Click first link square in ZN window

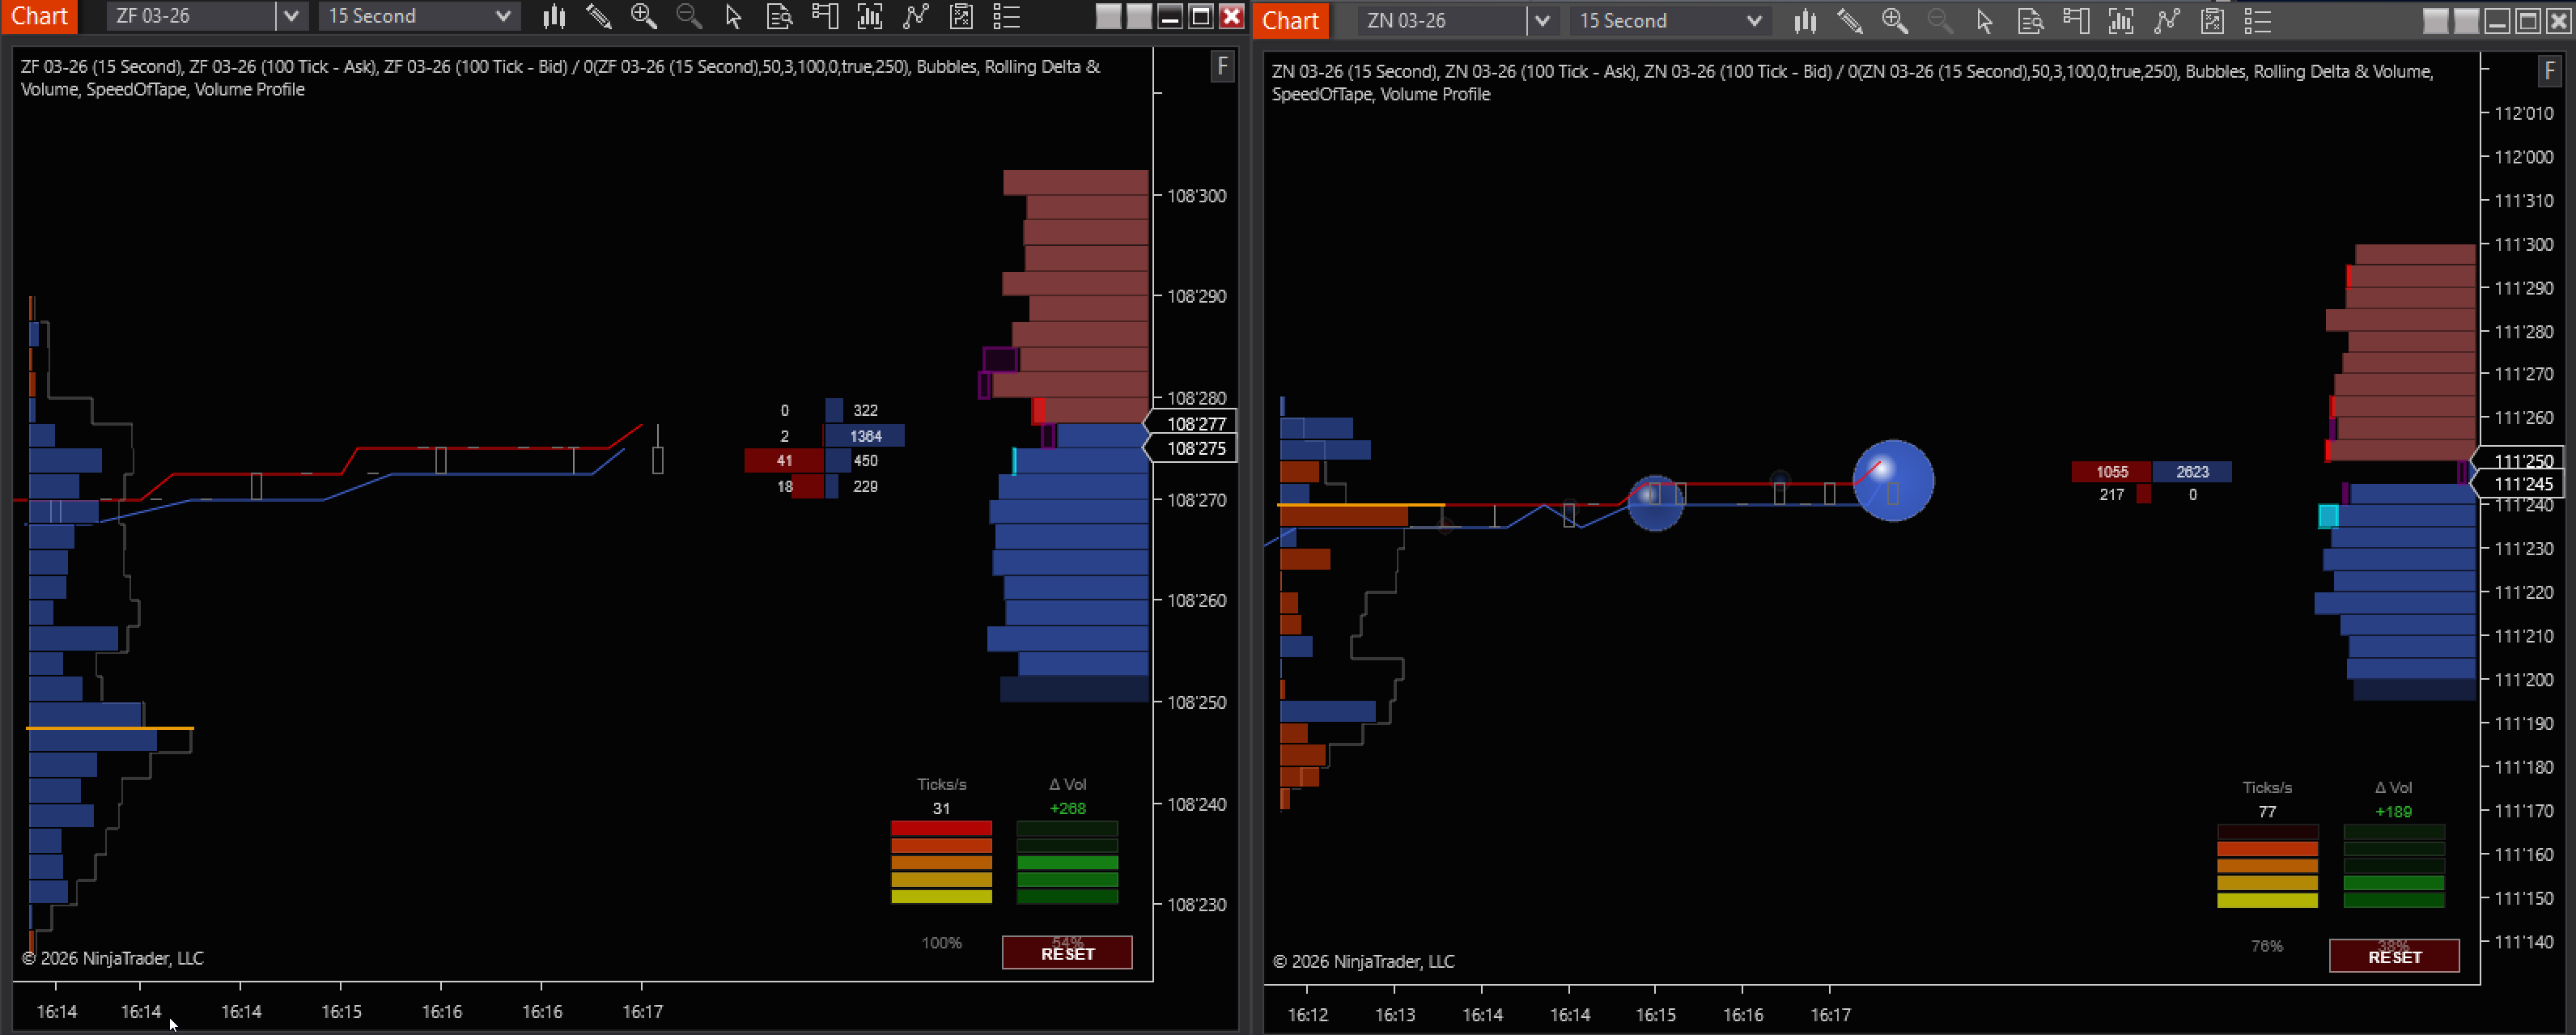click(x=2436, y=20)
